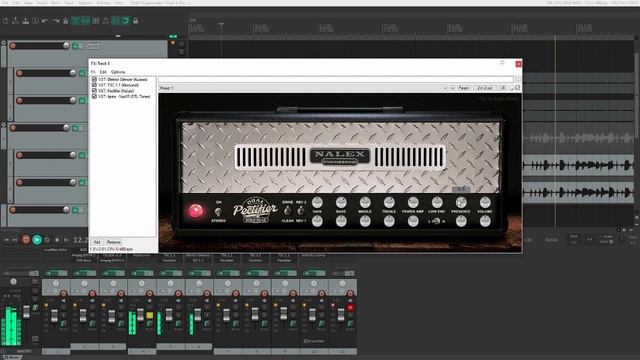Flip the ON/STEREO toggle switch on the amp

(218, 211)
